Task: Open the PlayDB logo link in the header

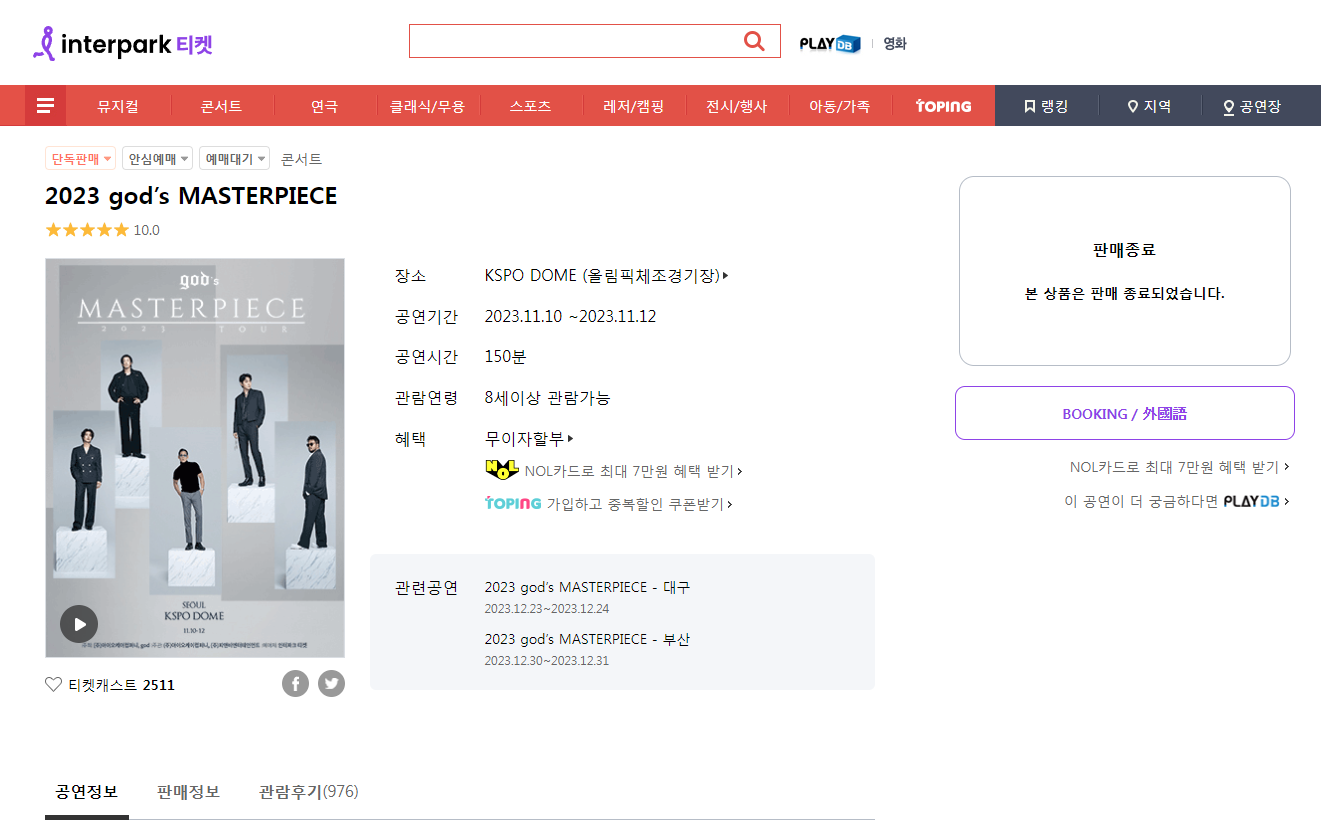Action: (830, 44)
